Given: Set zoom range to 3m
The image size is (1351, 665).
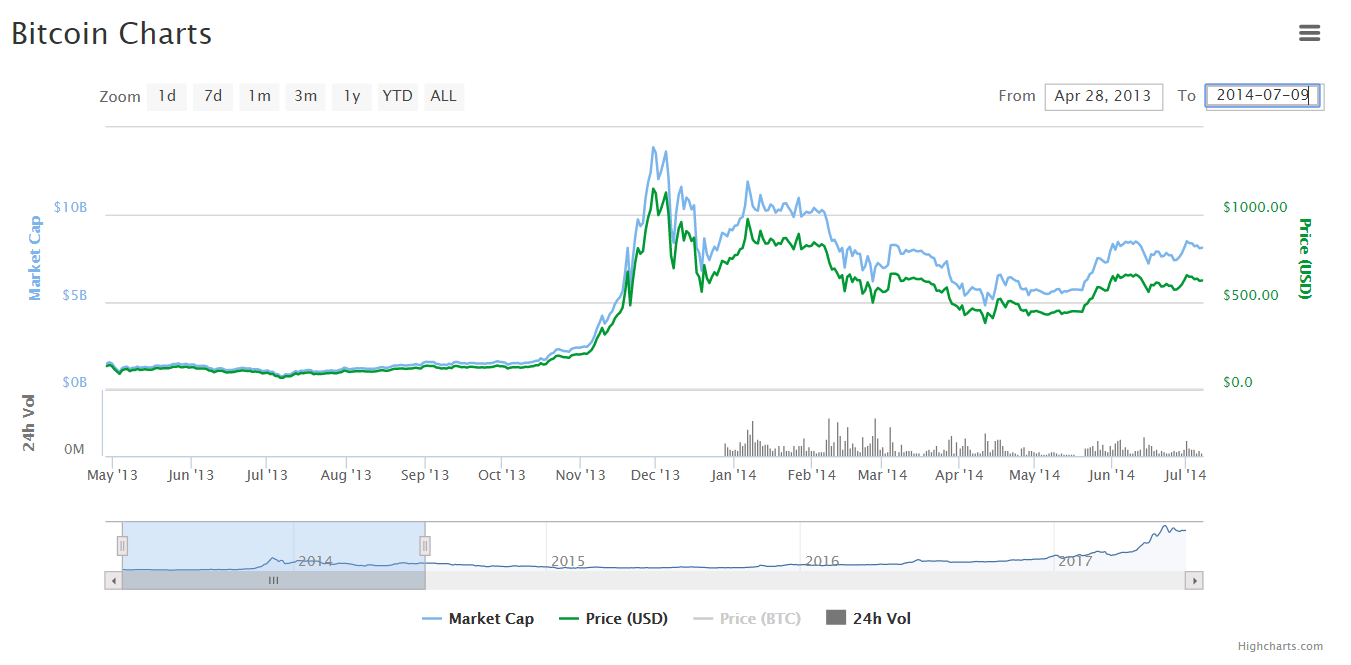Looking at the screenshot, I should click(305, 96).
